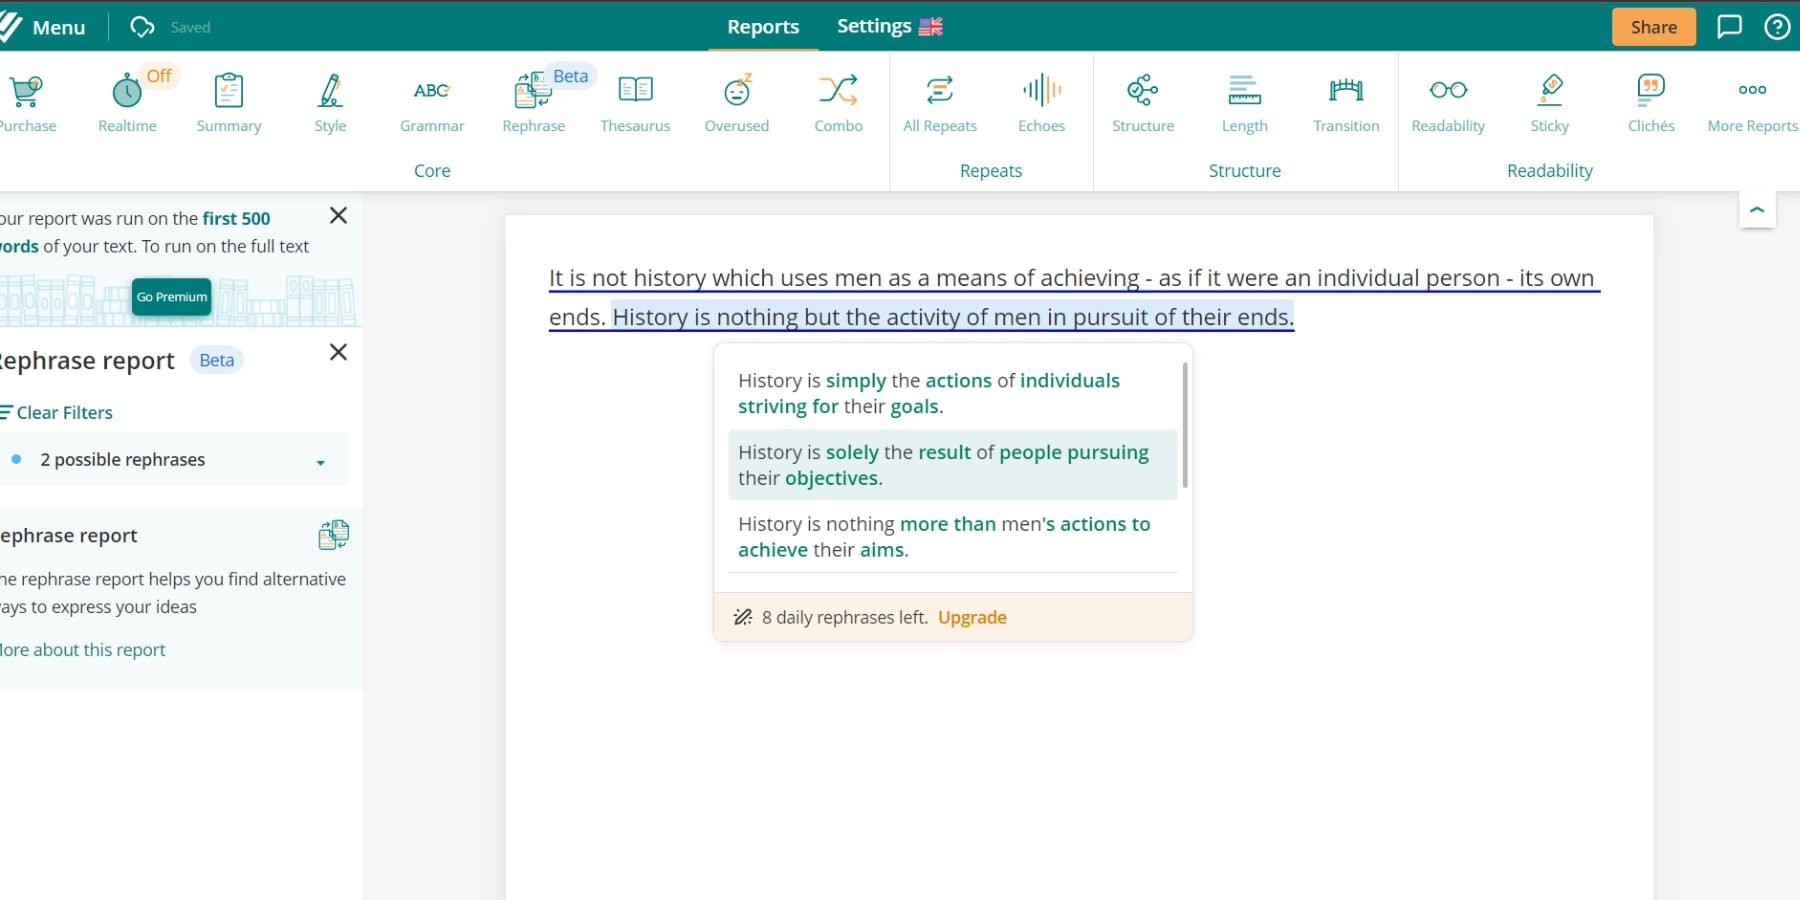
Task: Click the Go Premium button
Action: pos(171,297)
